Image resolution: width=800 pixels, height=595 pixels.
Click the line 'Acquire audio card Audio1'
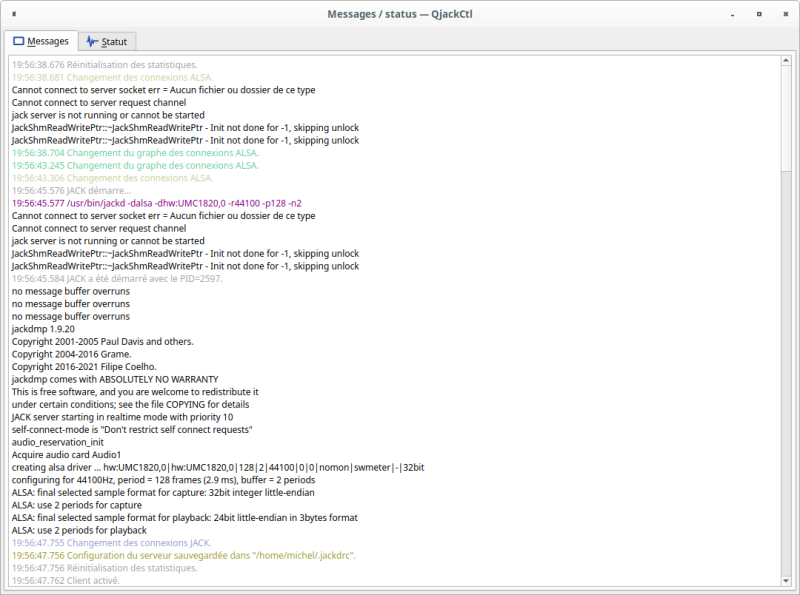[66, 455]
